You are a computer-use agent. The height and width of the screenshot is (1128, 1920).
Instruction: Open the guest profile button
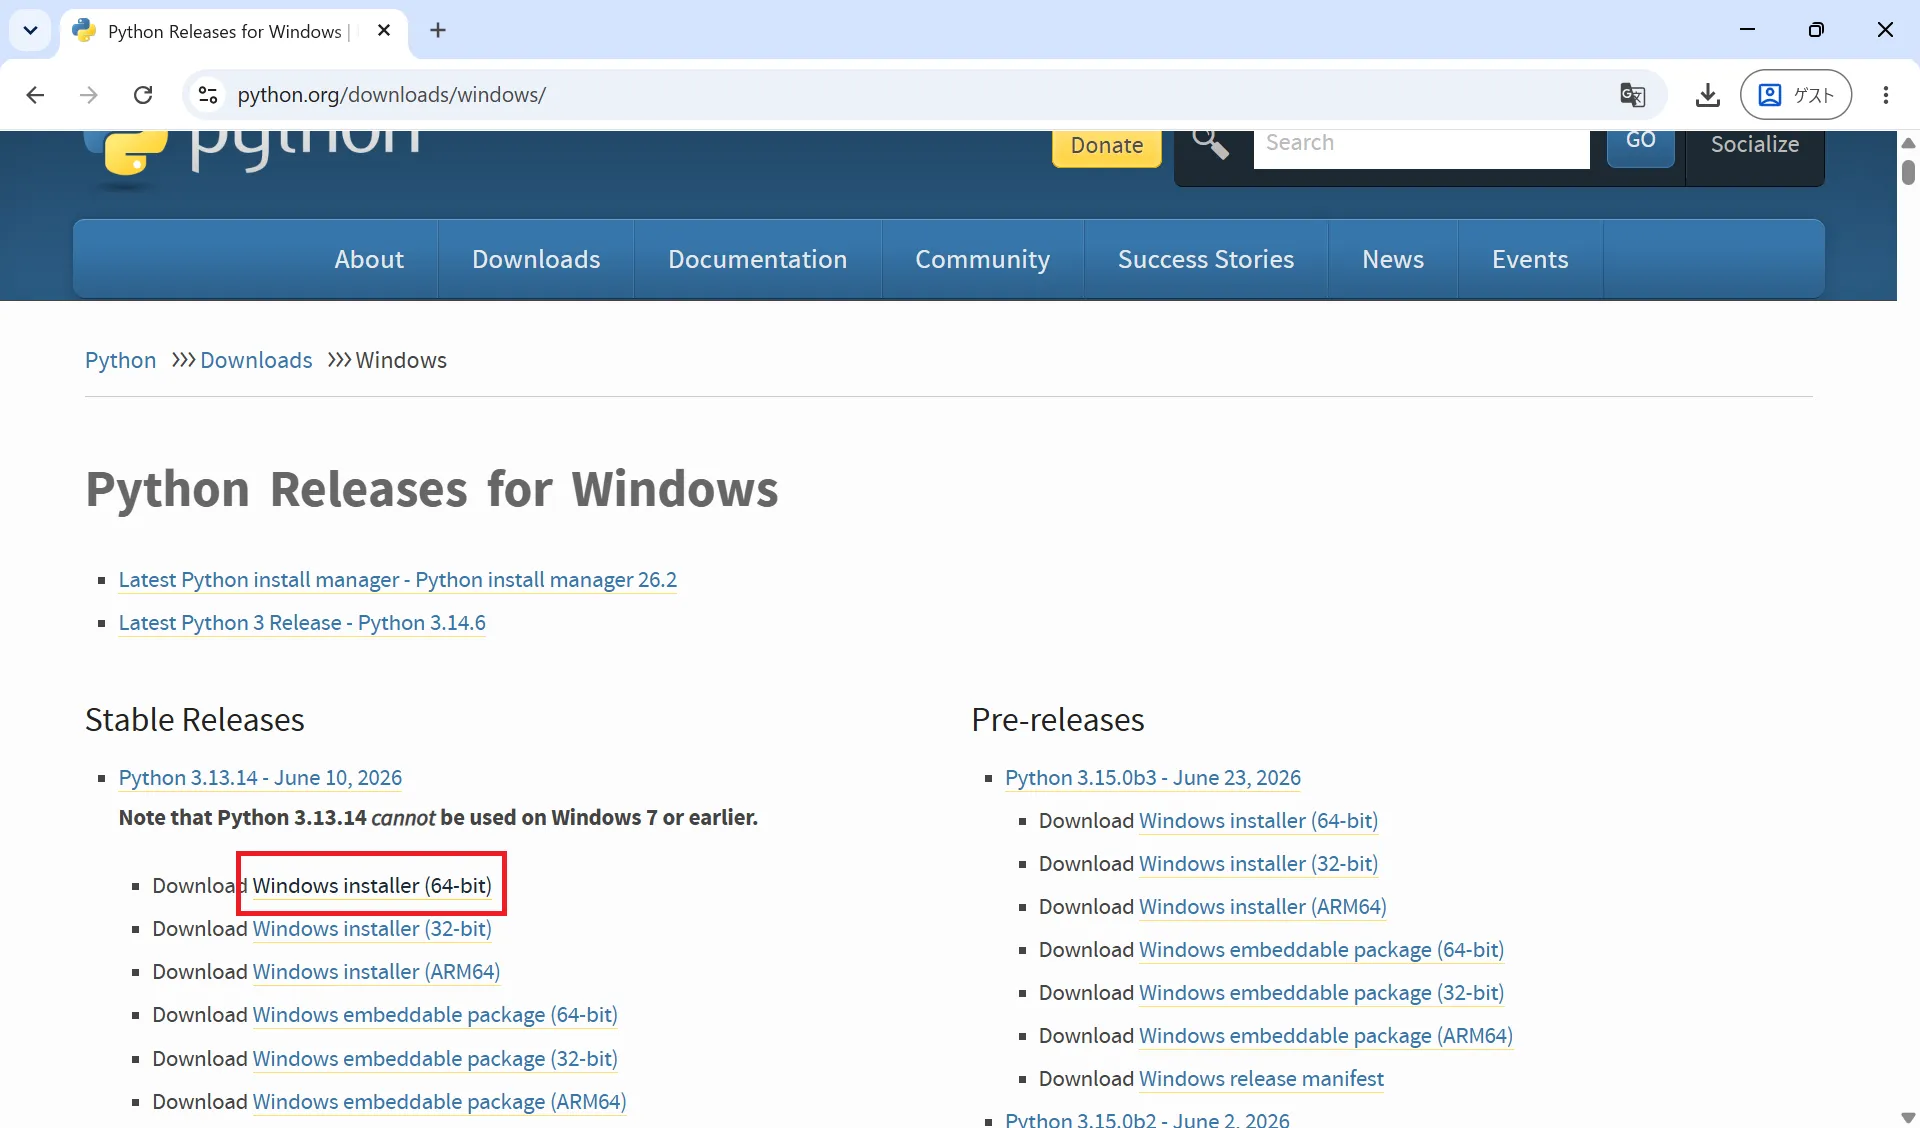tap(1796, 95)
